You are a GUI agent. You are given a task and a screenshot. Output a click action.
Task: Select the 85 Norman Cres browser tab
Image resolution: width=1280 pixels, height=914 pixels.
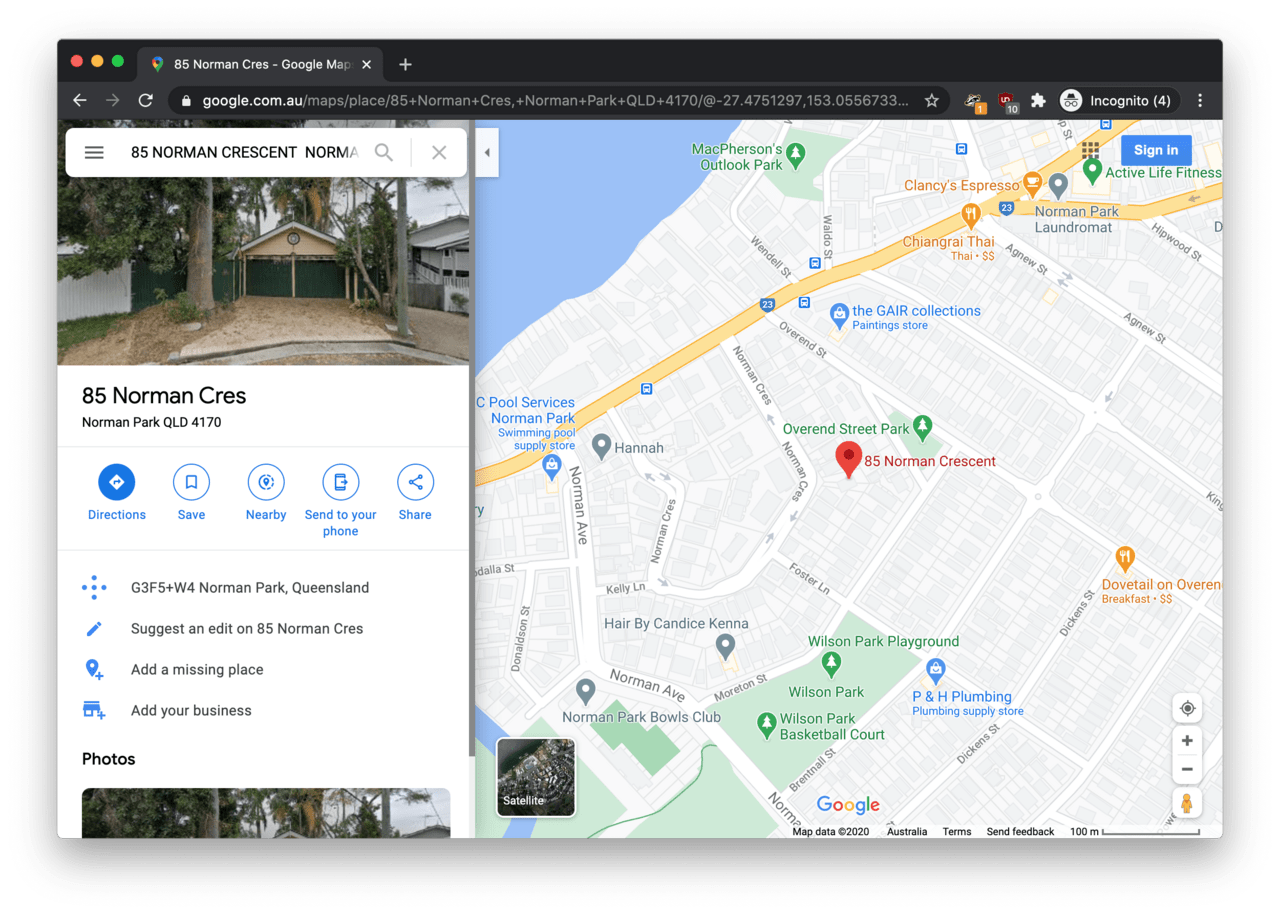(x=260, y=64)
